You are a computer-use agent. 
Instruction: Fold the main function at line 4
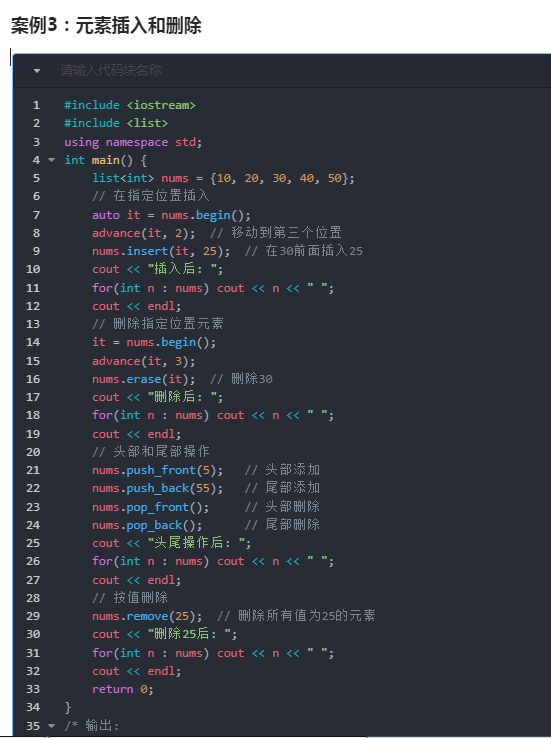(51, 160)
